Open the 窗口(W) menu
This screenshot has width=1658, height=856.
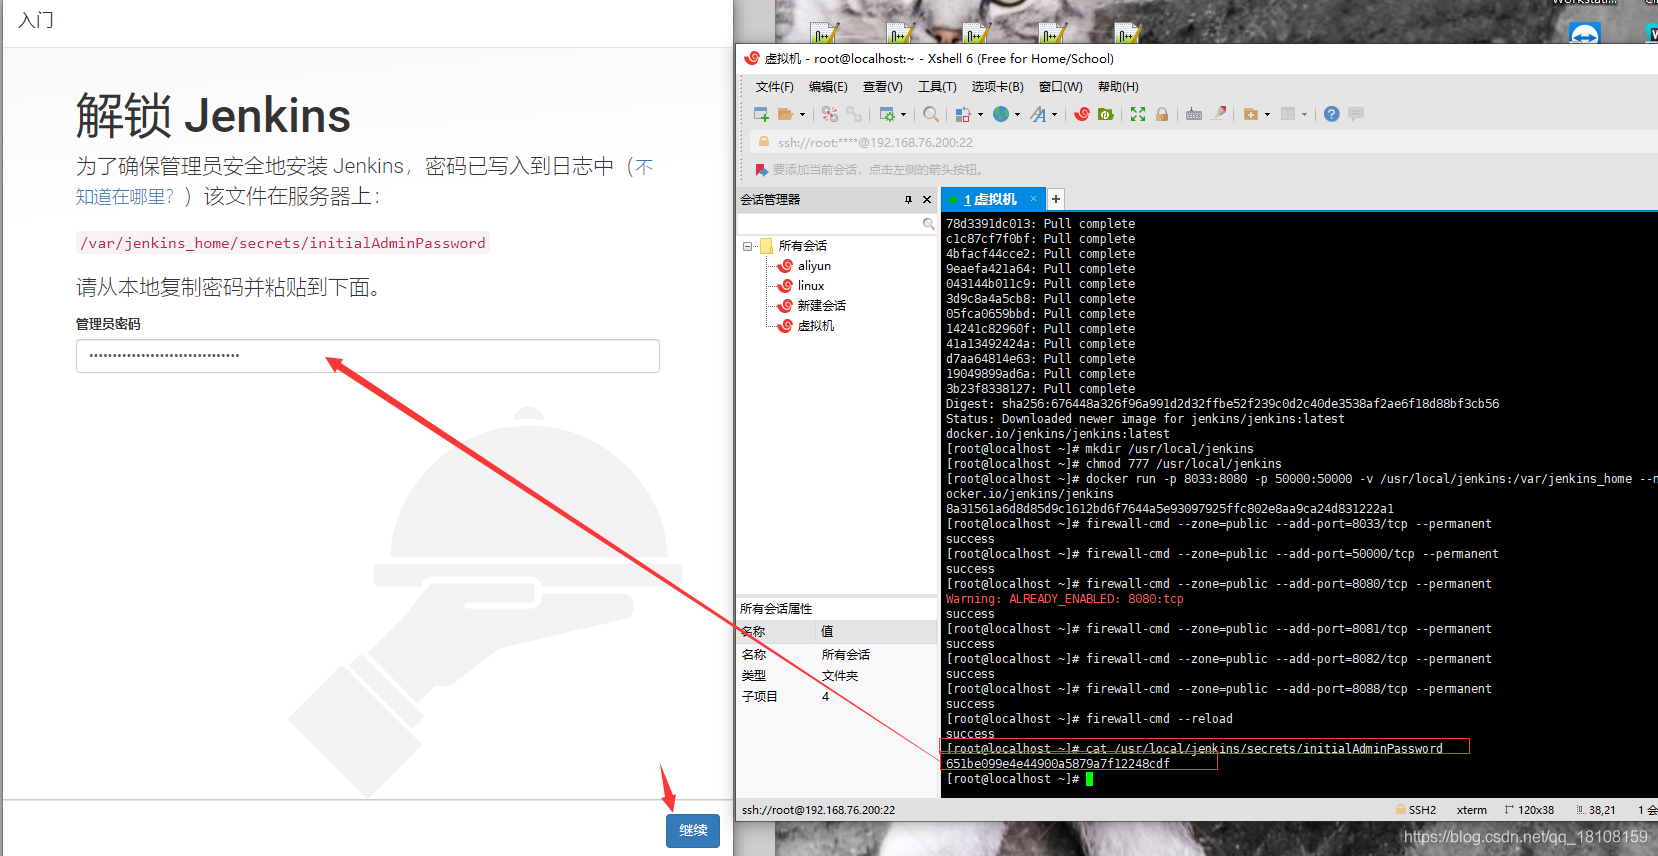1060,87
